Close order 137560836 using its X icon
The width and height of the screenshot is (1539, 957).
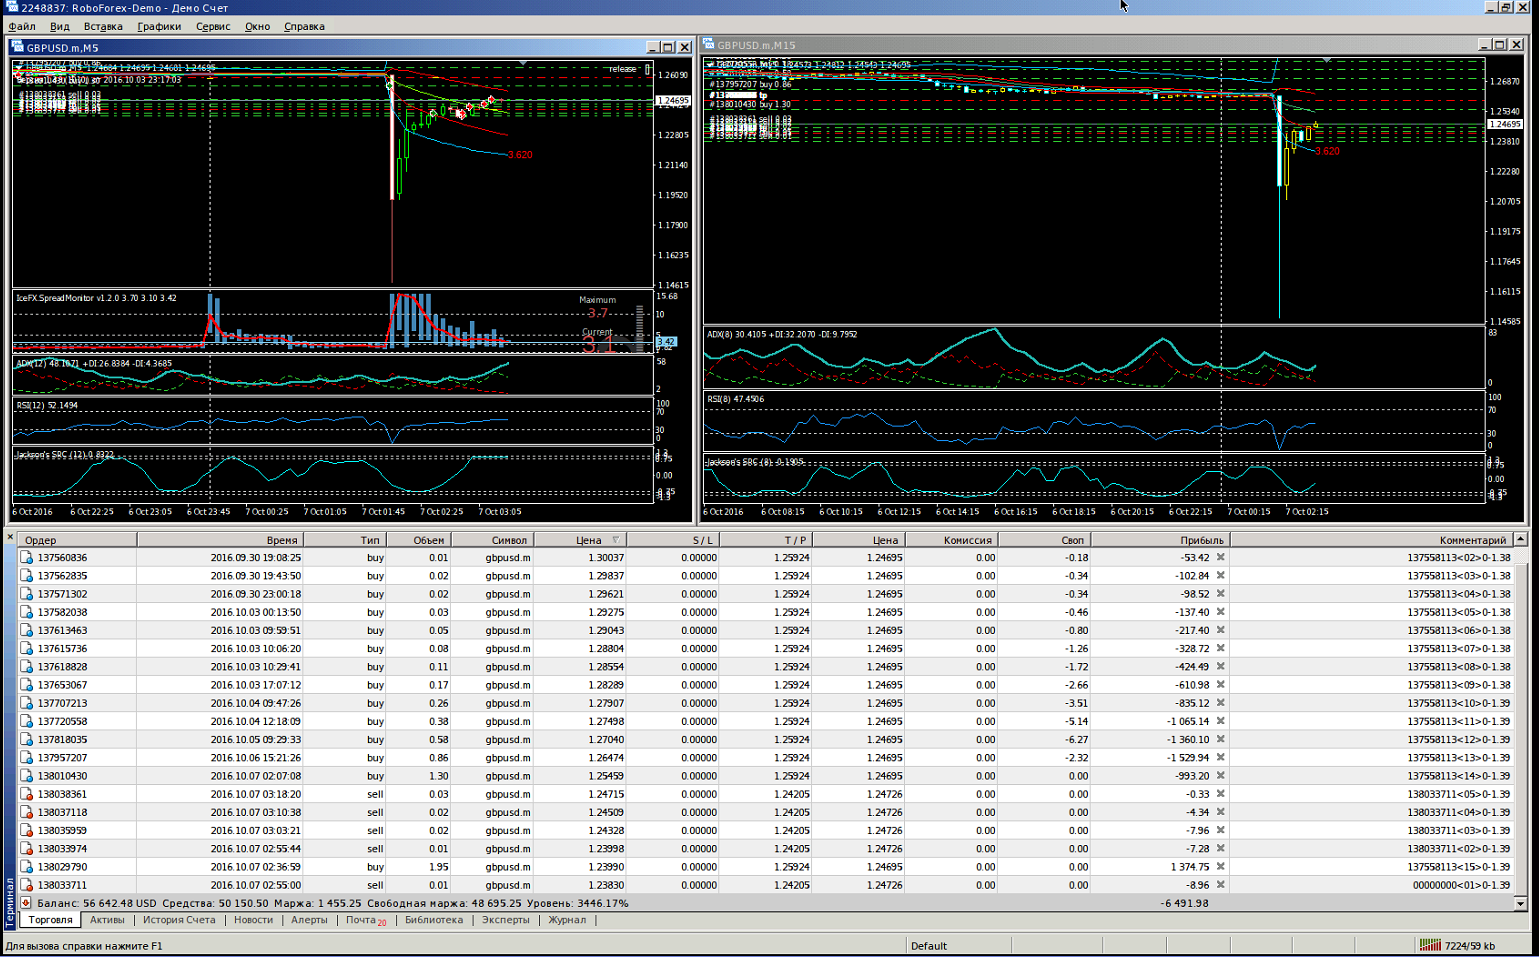point(1220,558)
